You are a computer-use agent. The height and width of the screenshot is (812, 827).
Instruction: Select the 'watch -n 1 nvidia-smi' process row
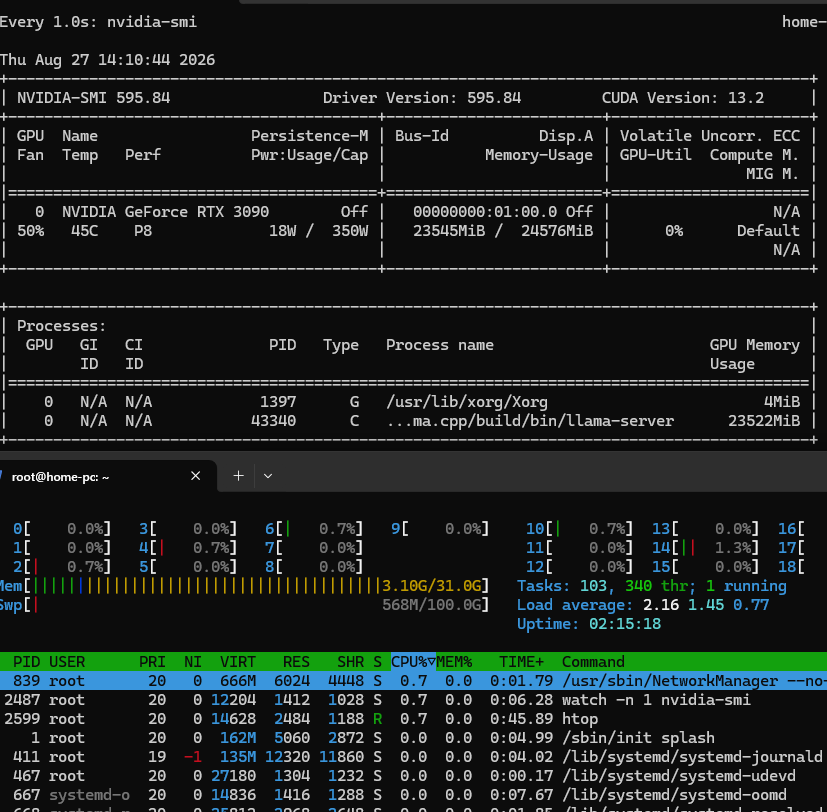414,699
